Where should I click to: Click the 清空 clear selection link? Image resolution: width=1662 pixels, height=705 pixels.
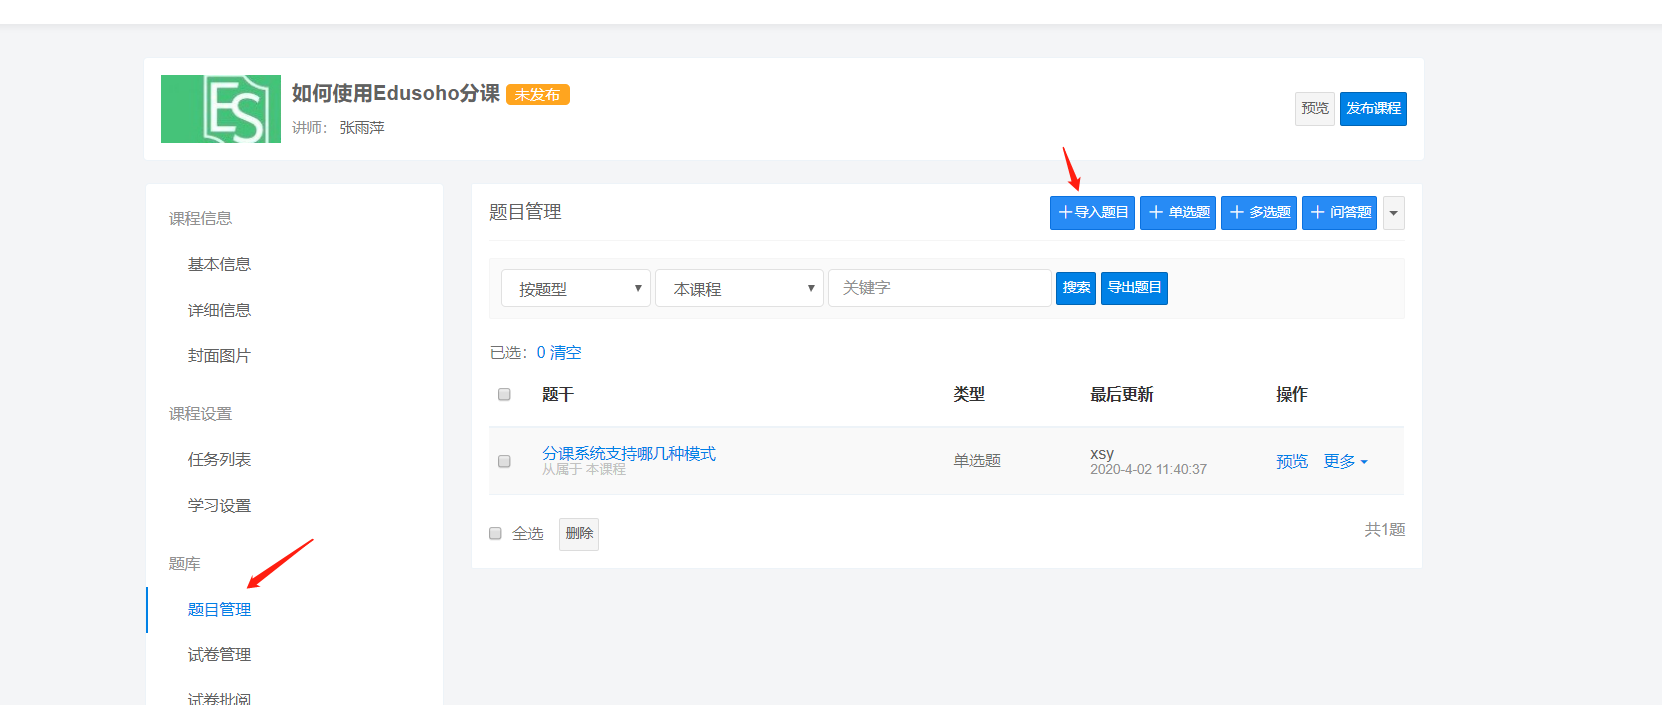click(x=566, y=353)
